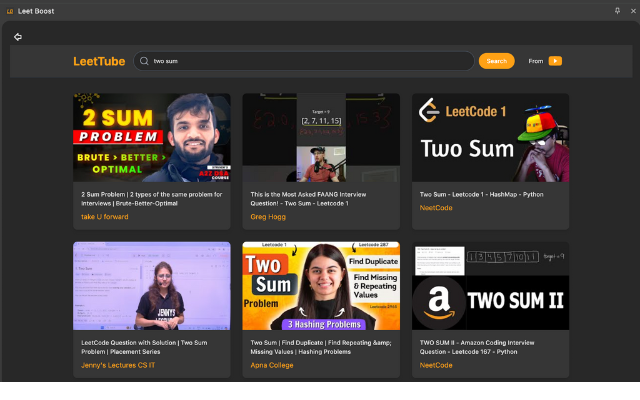This screenshot has width=640, height=400.
Task: Click the LeetTube logo text
Action: (x=99, y=61)
